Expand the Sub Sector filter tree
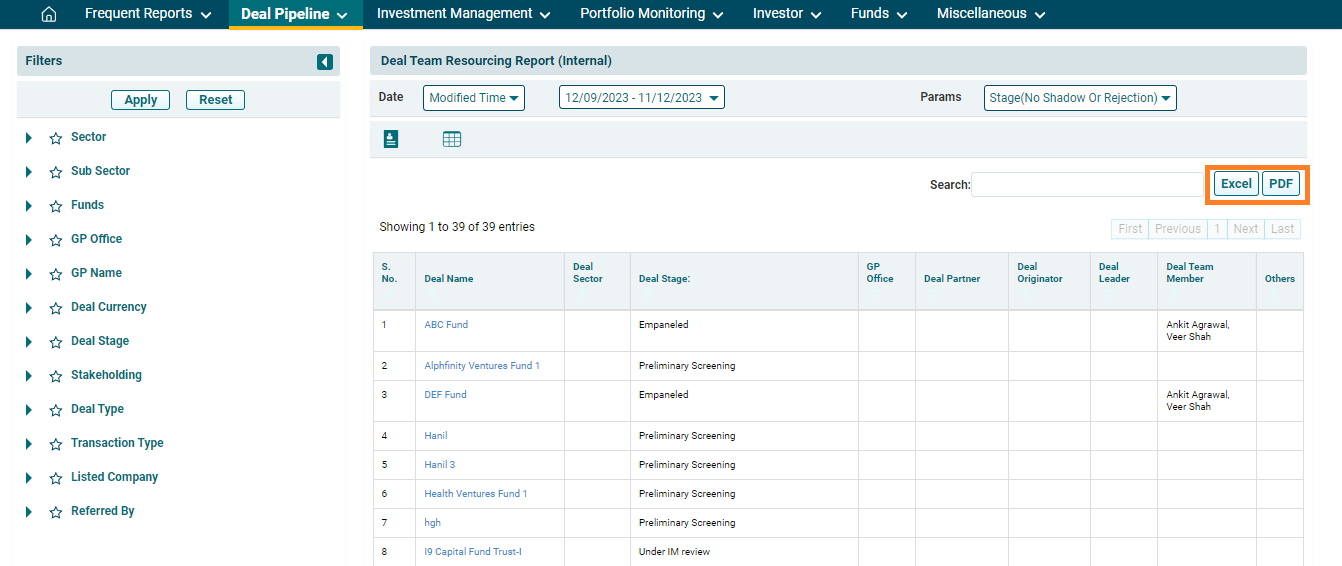This screenshot has width=1342, height=566. 29,172
